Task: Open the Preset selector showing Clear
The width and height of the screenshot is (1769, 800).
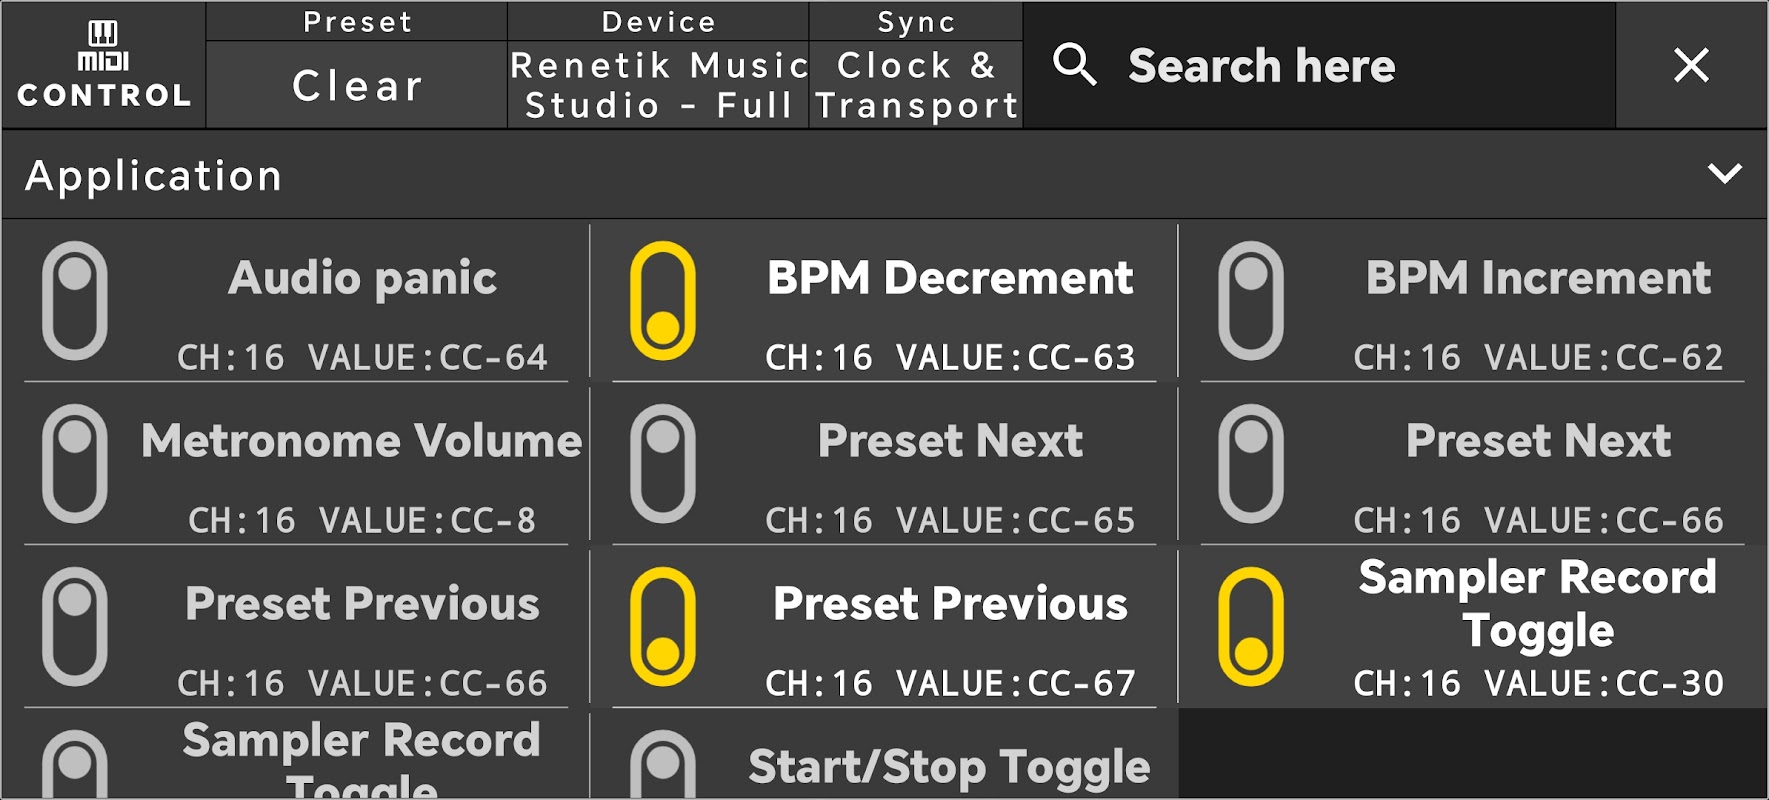Action: (357, 85)
